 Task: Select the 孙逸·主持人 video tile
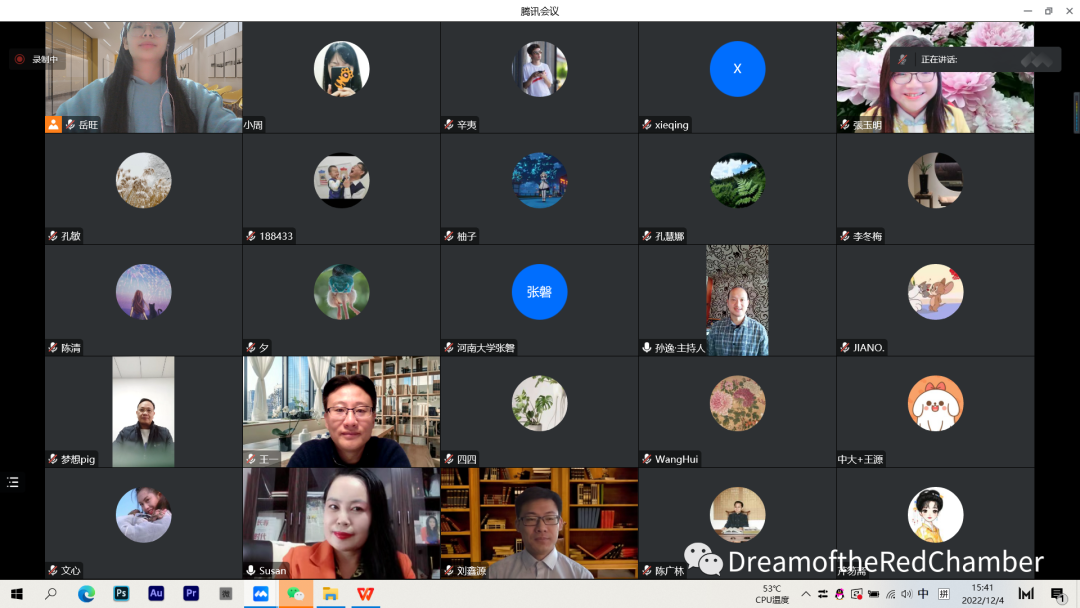tap(737, 300)
